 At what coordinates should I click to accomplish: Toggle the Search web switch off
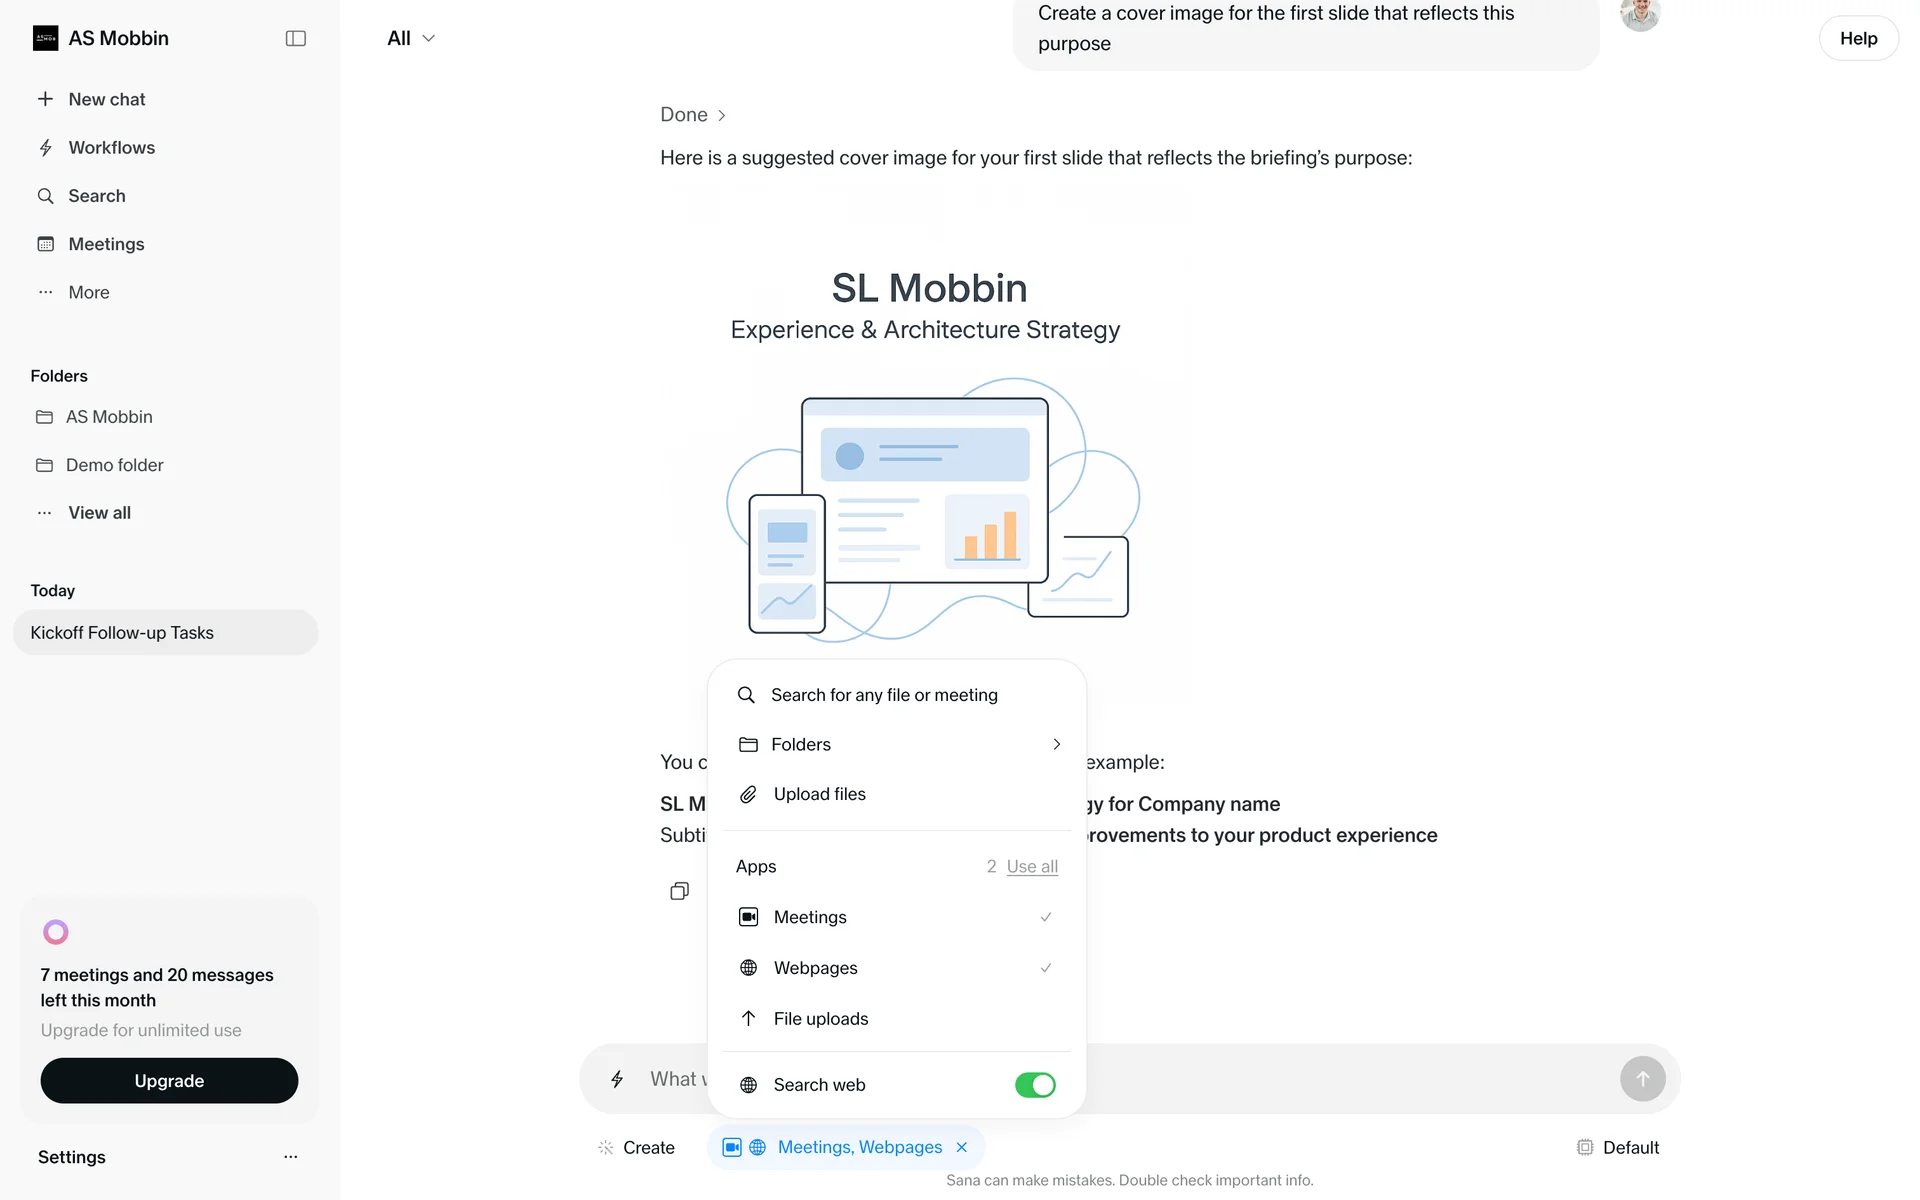click(x=1034, y=1085)
